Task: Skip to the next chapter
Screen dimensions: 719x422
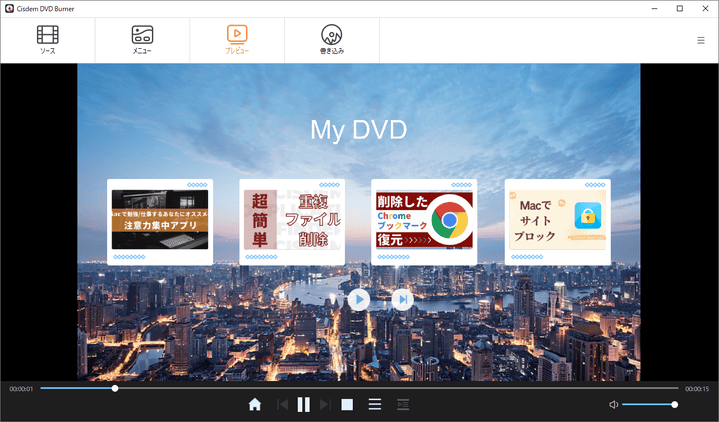Action: point(325,405)
